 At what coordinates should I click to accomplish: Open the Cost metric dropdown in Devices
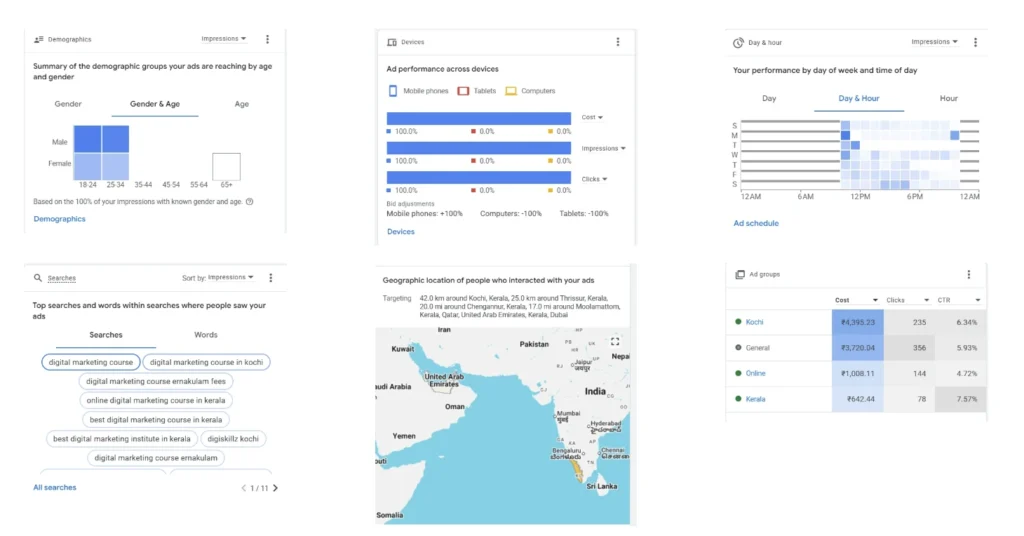tap(592, 117)
